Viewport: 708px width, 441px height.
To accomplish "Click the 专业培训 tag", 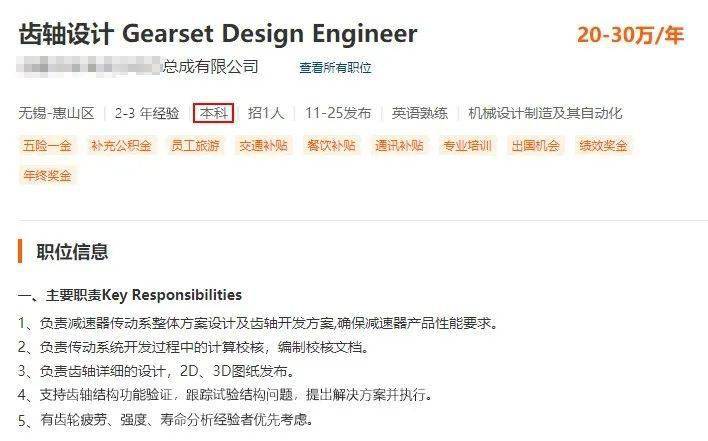I will pyautogui.click(x=467, y=145).
